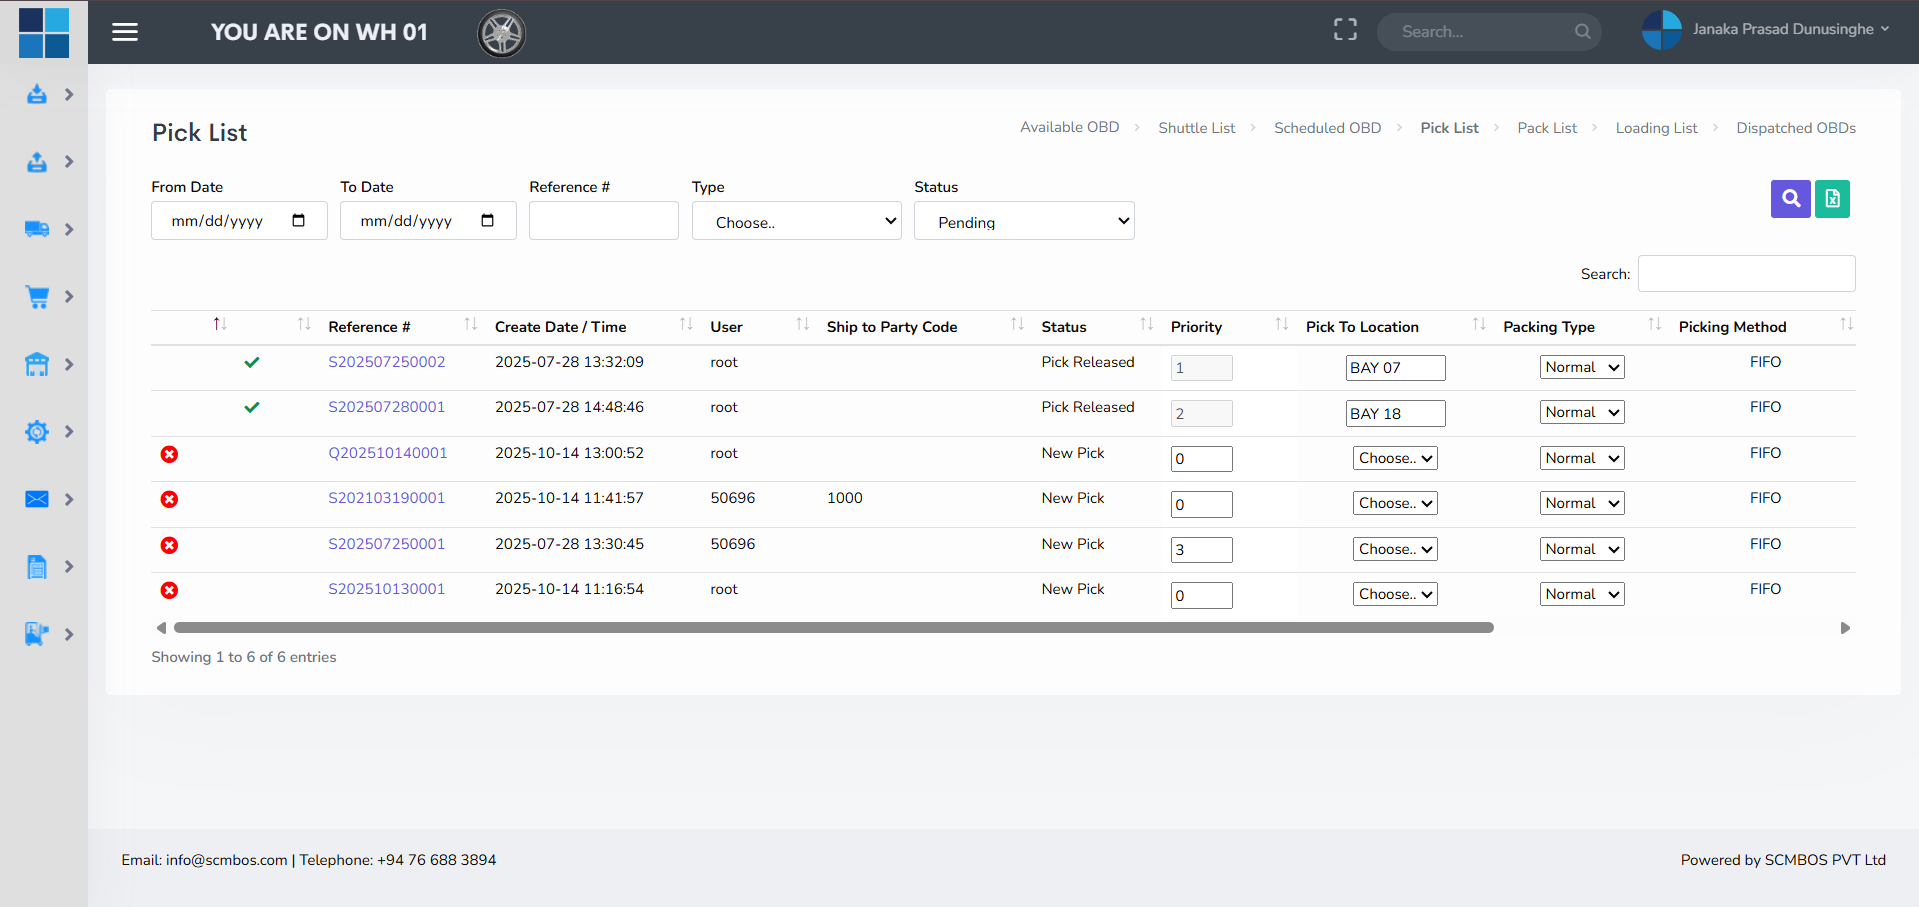Go to Dispatched OBDs tab
This screenshot has width=1919, height=907.
1796,128
